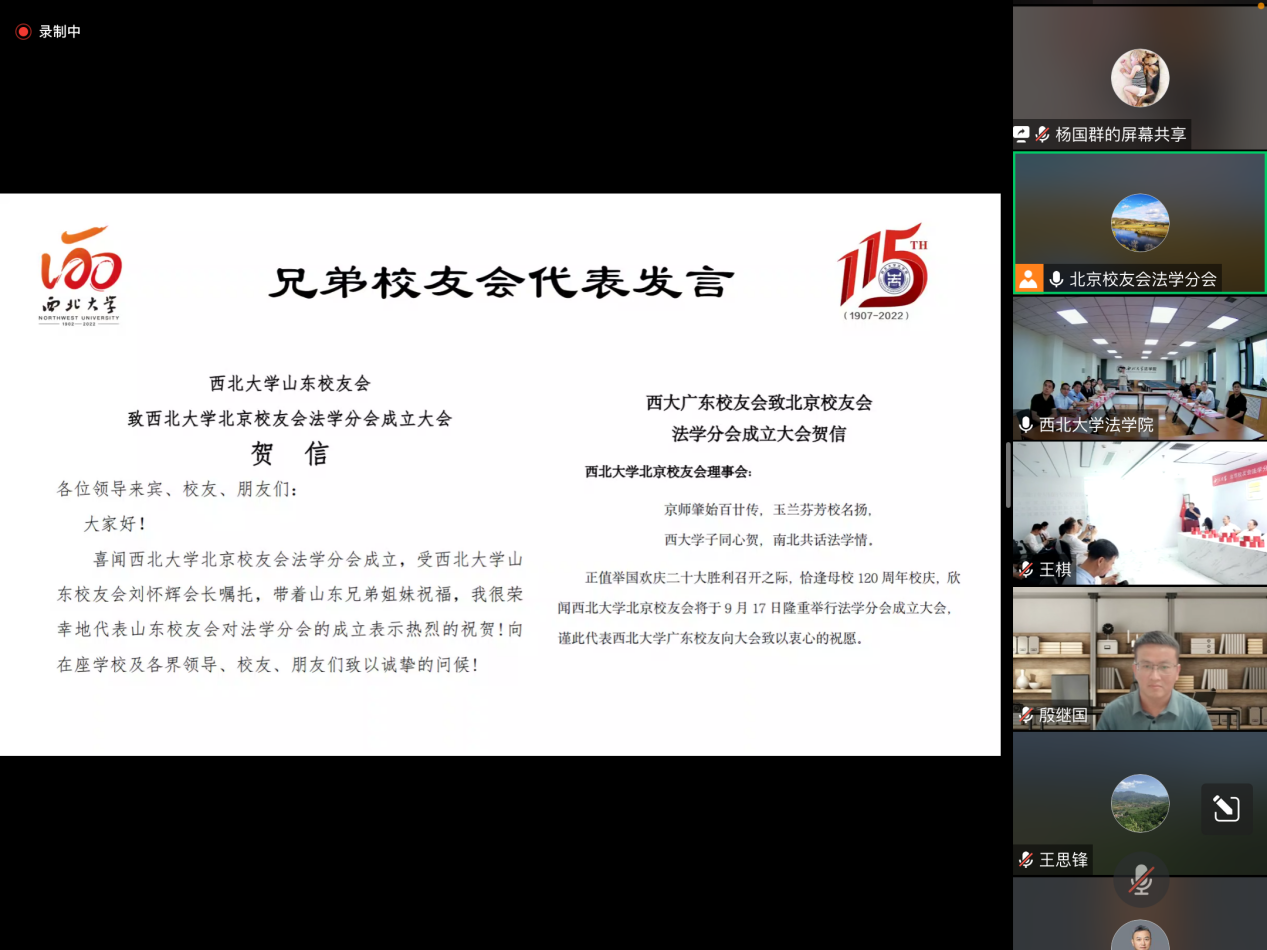1267x950 pixels.
Task: Unmute with the floating round microphone button
Action: (x=1140, y=880)
